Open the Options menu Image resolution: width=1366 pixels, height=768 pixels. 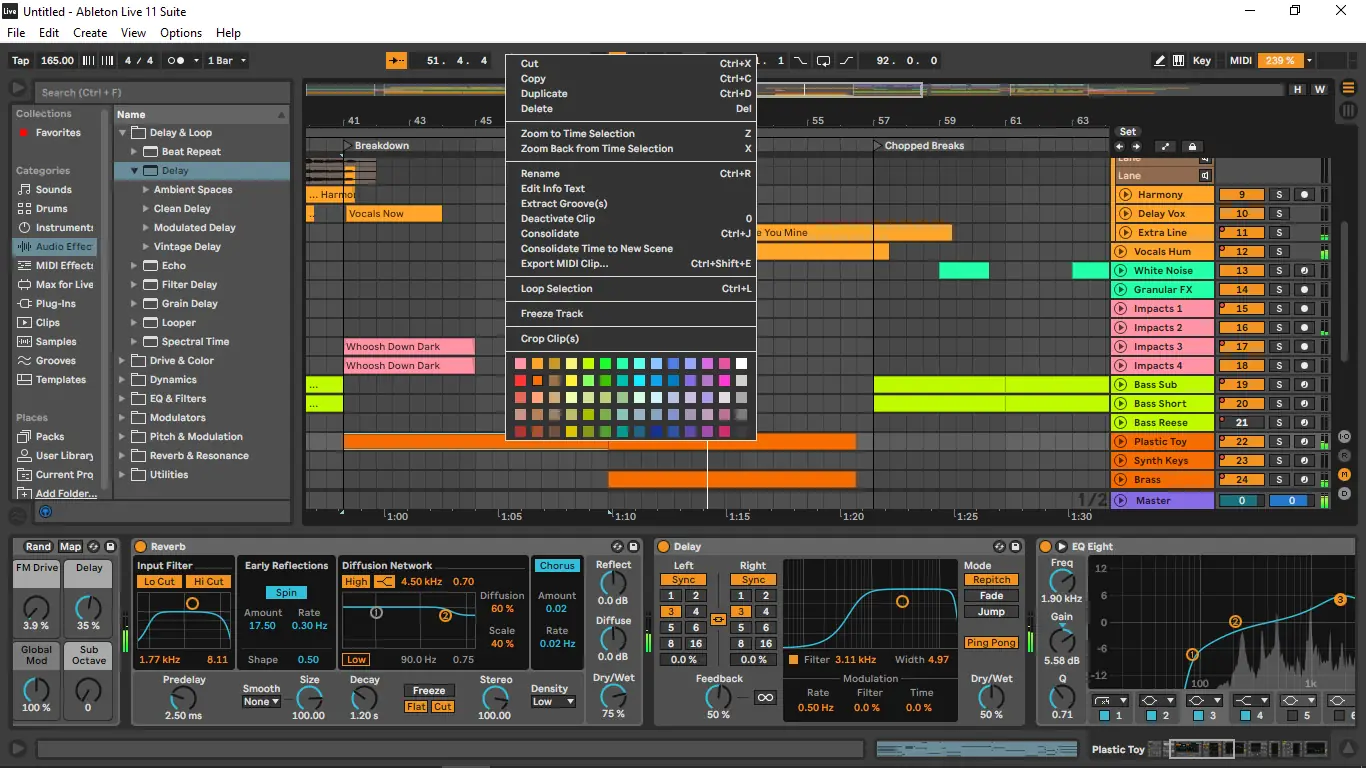click(181, 32)
